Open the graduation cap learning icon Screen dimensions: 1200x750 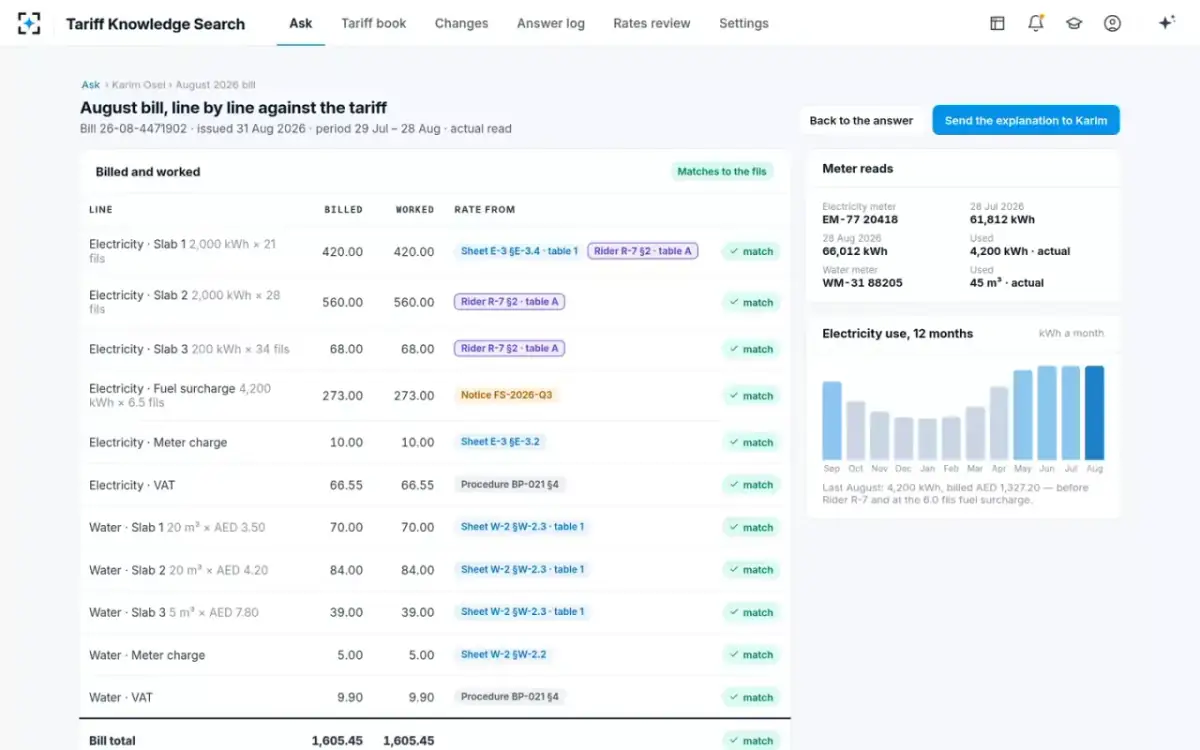point(1074,23)
